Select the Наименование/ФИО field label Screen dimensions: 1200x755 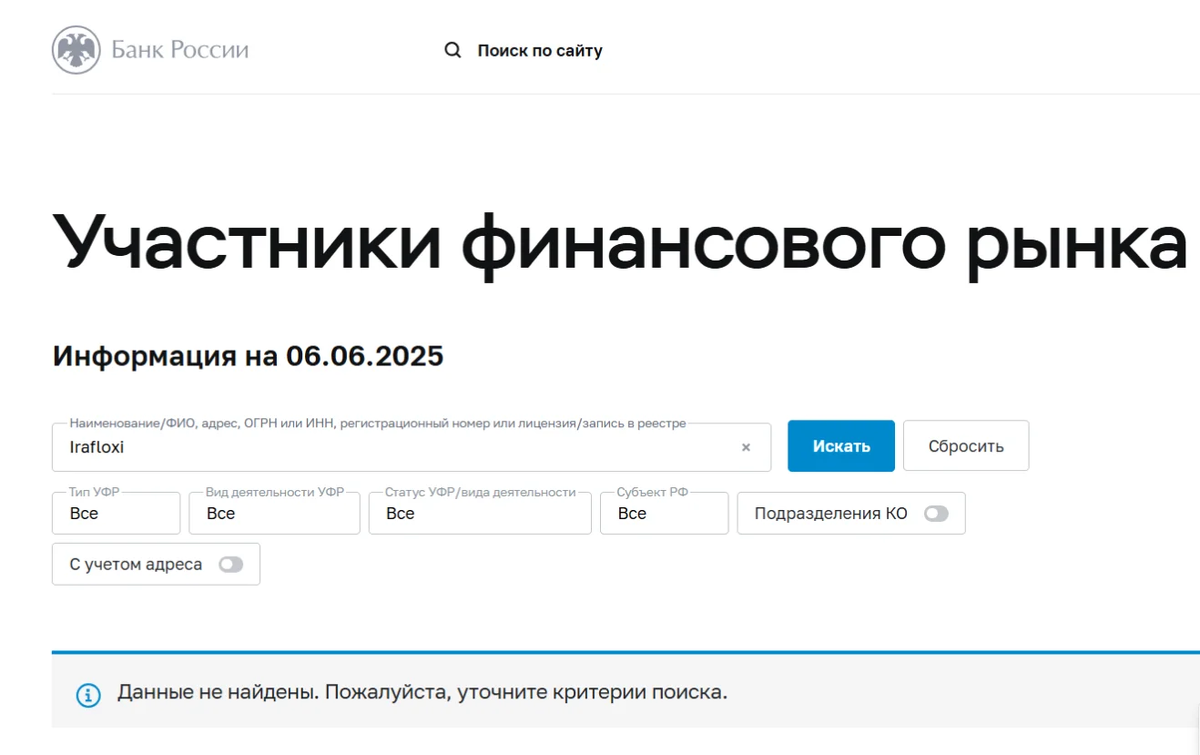tap(380, 423)
